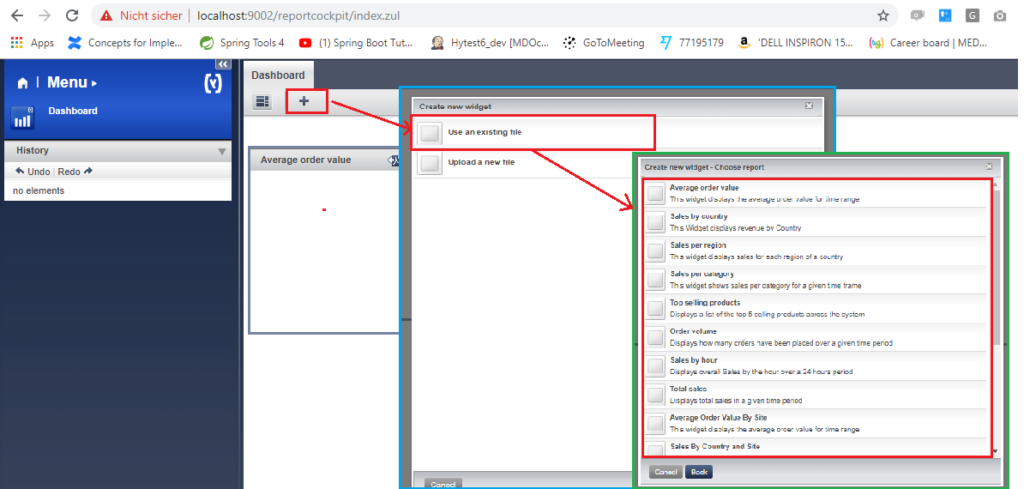Collapse sidebar with double chevron icon

click(223, 64)
